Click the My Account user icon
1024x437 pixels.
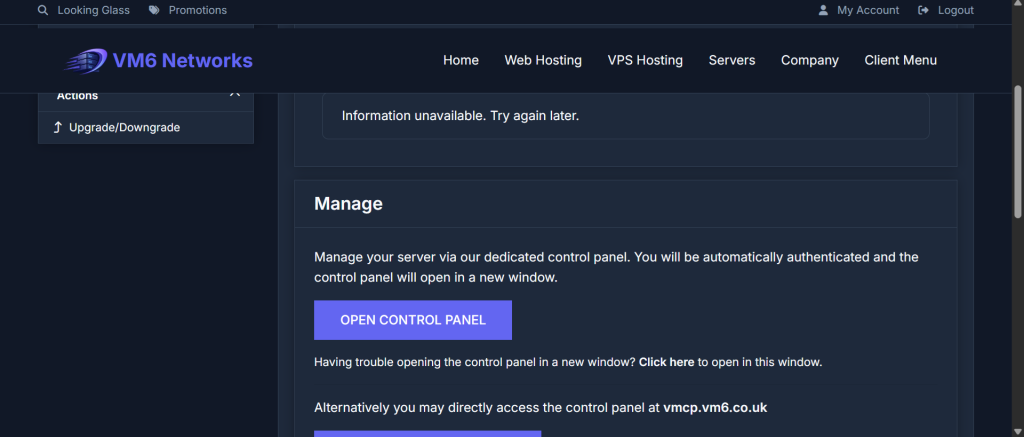click(x=823, y=10)
